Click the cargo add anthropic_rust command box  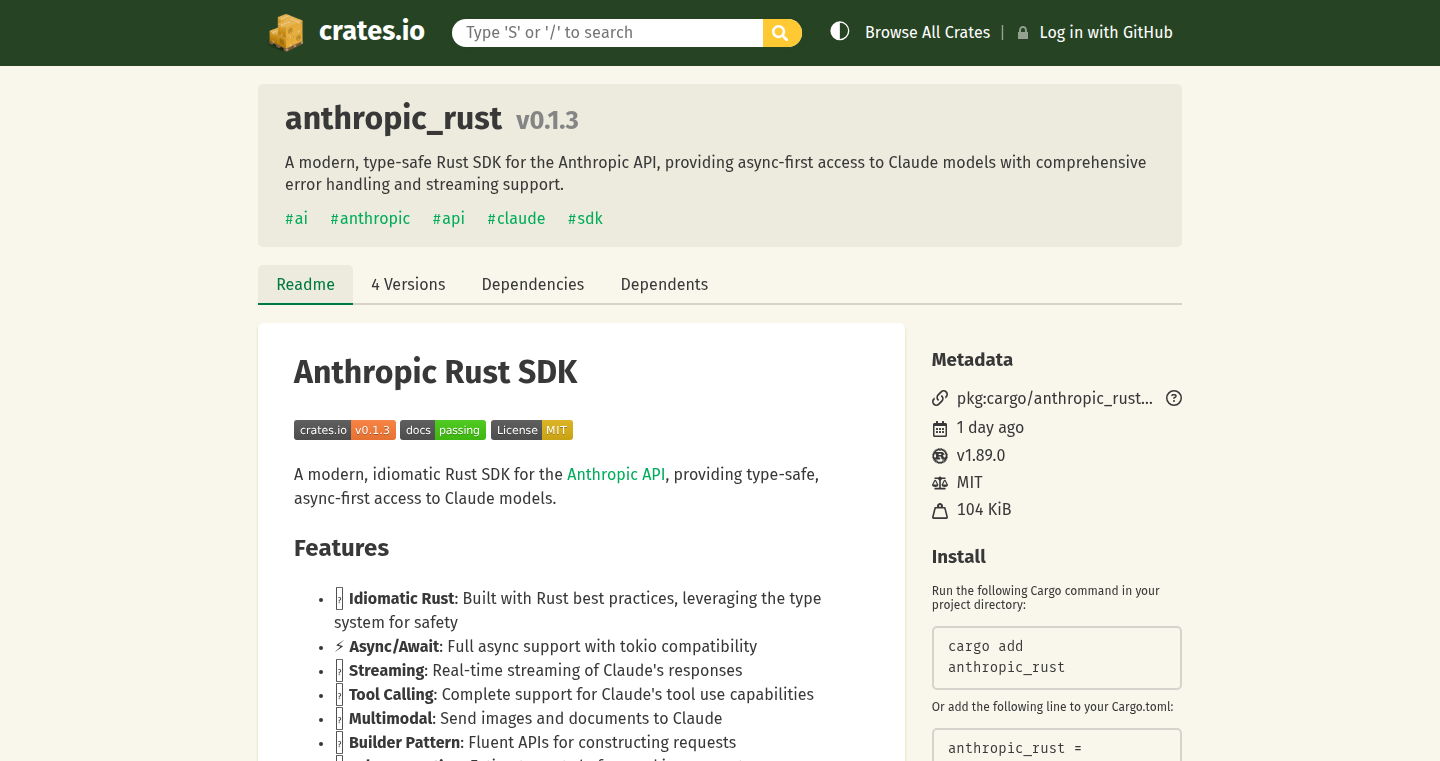1056,657
